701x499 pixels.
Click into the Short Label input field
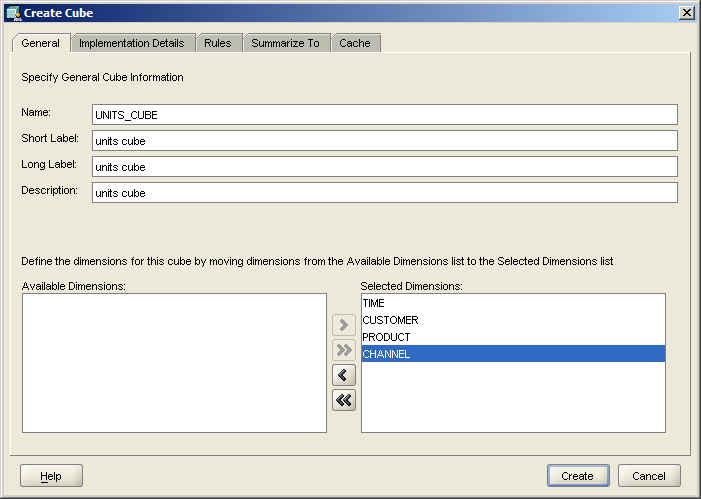tap(385, 141)
